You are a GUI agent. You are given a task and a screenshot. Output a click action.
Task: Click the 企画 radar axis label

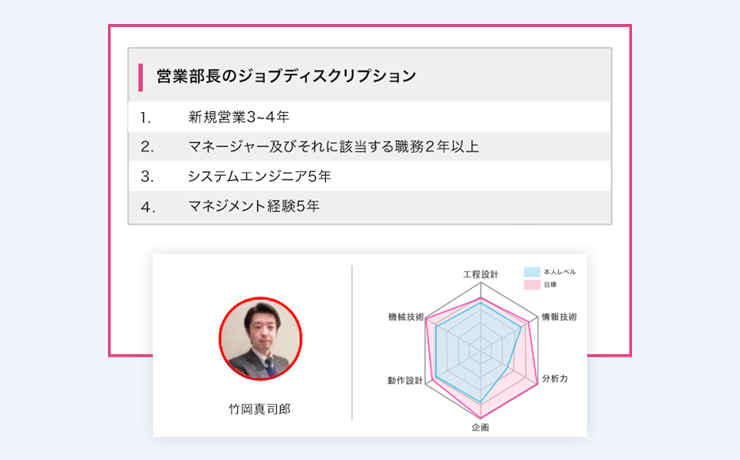[x=480, y=427]
